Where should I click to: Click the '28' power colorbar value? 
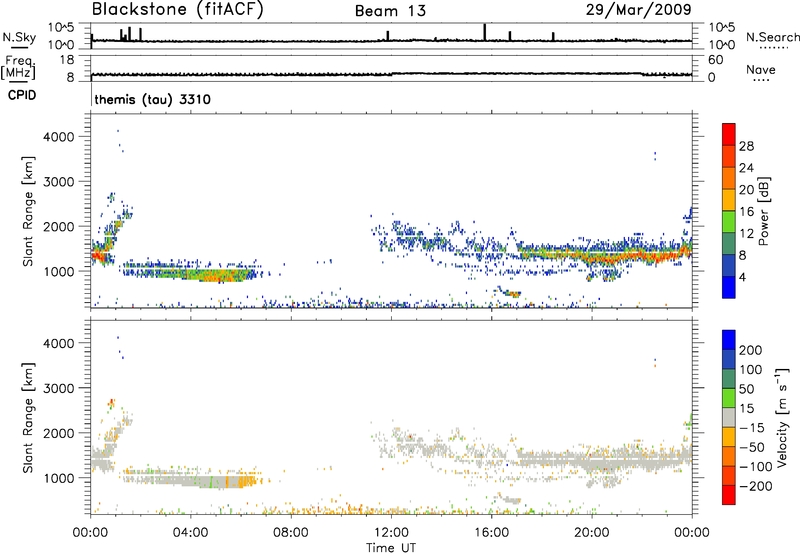pos(746,146)
